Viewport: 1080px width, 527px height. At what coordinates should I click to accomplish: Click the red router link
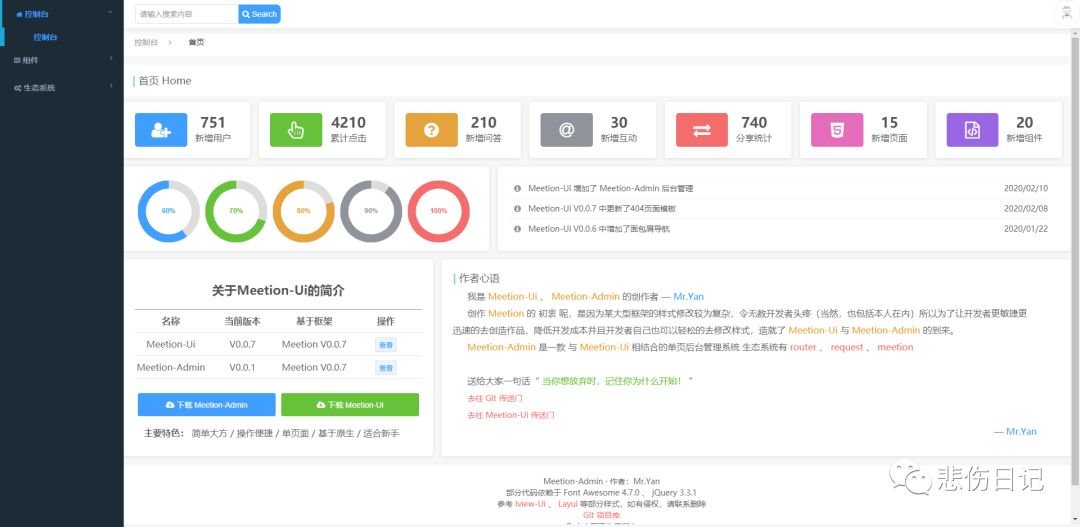(x=803, y=347)
